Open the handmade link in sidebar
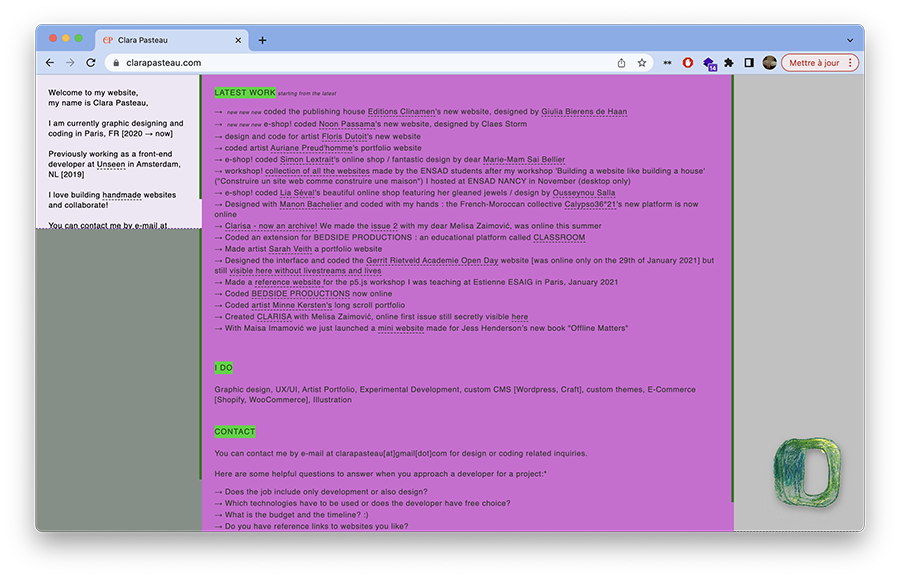Image resolution: width=900 pixels, height=579 pixels. pyautogui.click(x=122, y=195)
